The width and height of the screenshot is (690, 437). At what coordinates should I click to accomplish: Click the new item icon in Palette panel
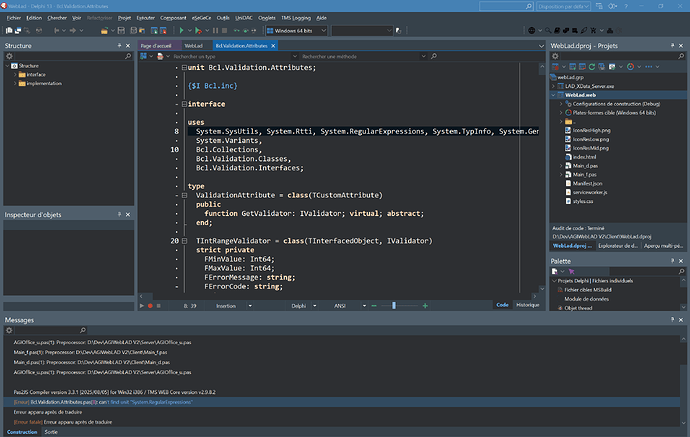coord(555,272)
